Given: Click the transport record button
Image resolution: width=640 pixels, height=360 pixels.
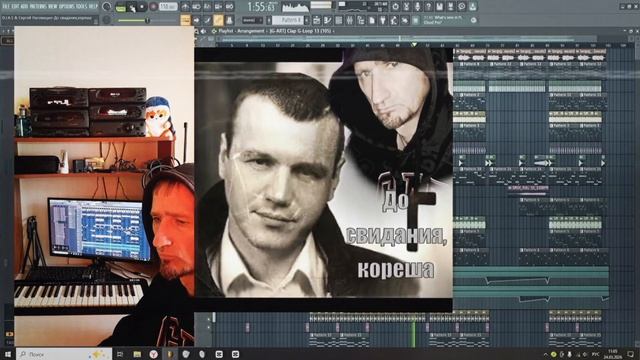Looking at the screenshot, I should tap(153, 7).
